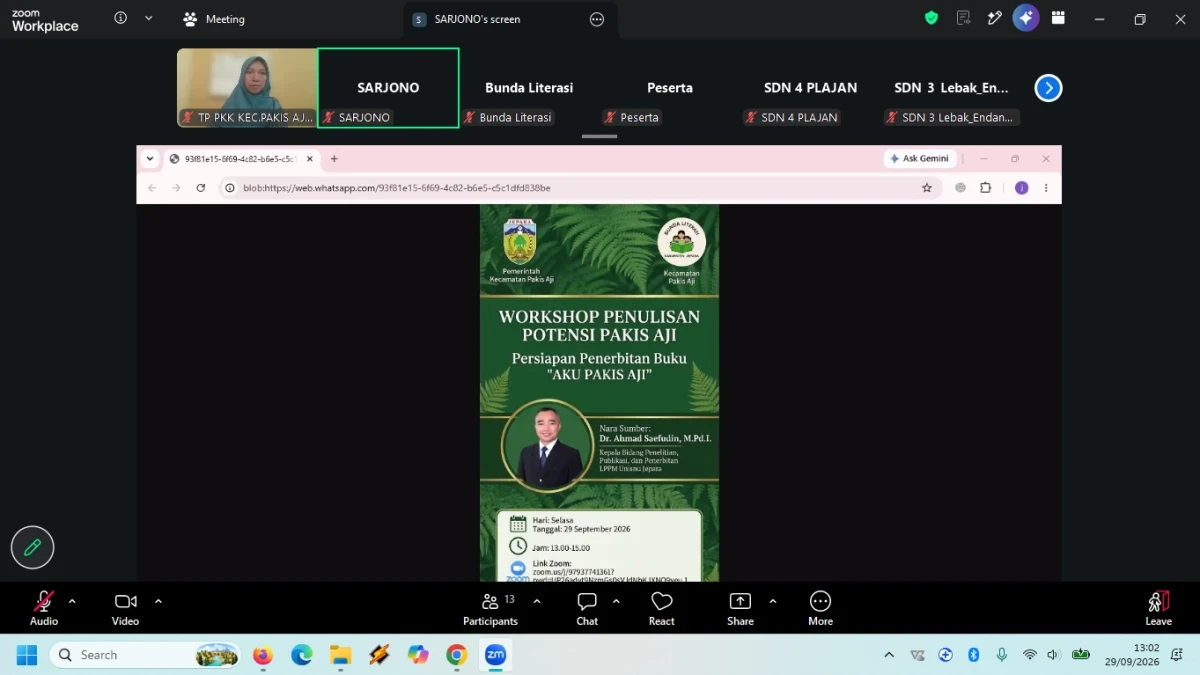The image size is (1200, 675).
Task: Expand the Share options arrow
Action: pyautogui.click(x=772, y=601)
